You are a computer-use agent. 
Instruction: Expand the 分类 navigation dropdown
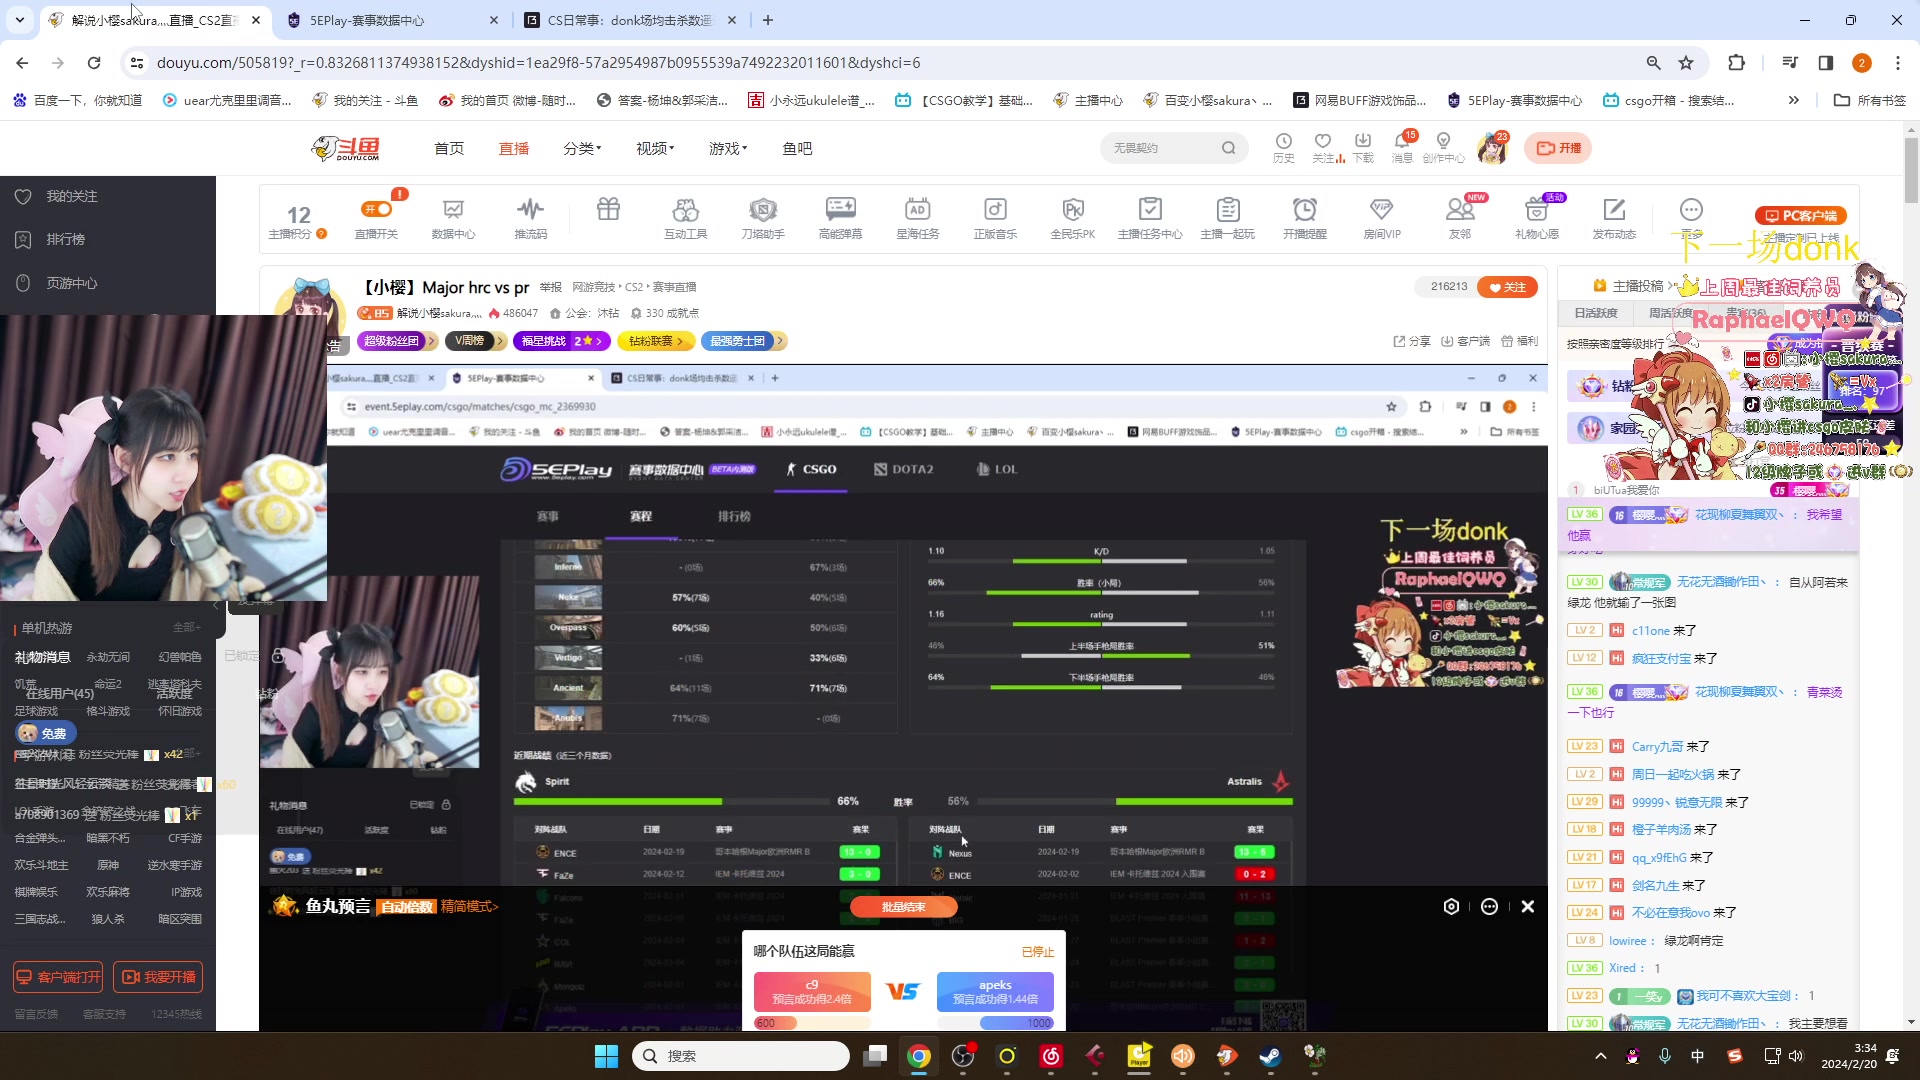(x=582, y=148)
